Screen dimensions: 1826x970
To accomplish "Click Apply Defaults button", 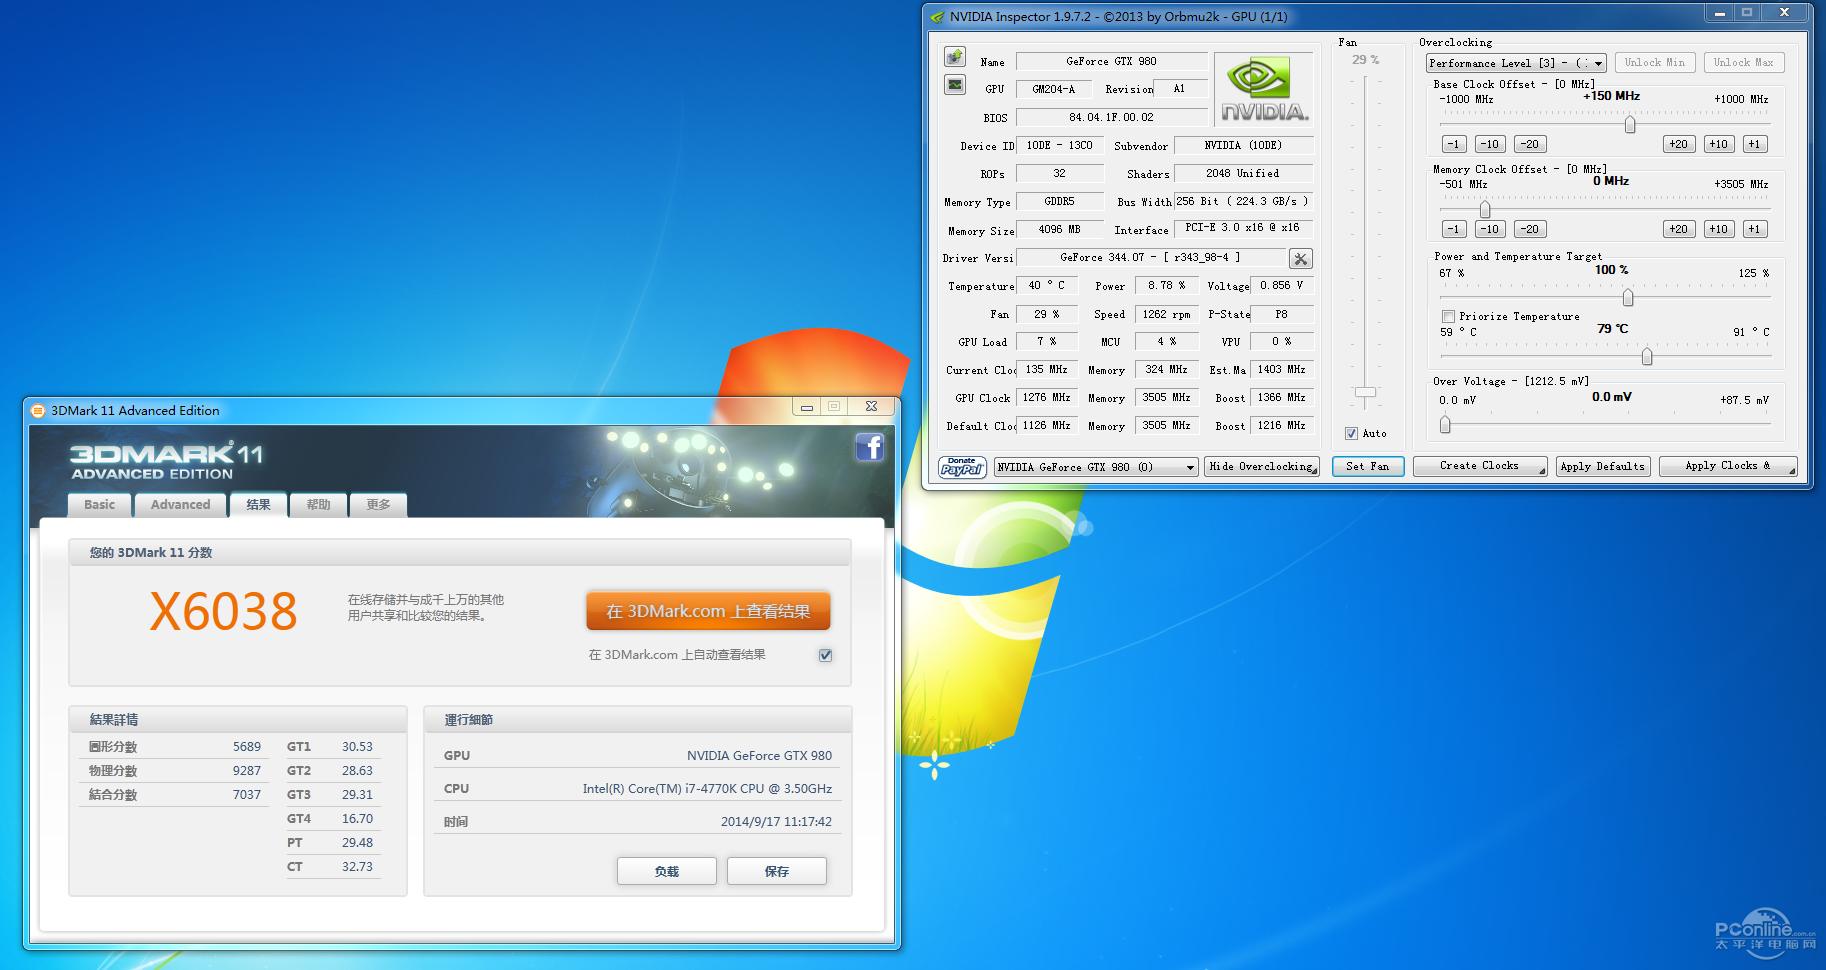I will (x=1602, y=466).
